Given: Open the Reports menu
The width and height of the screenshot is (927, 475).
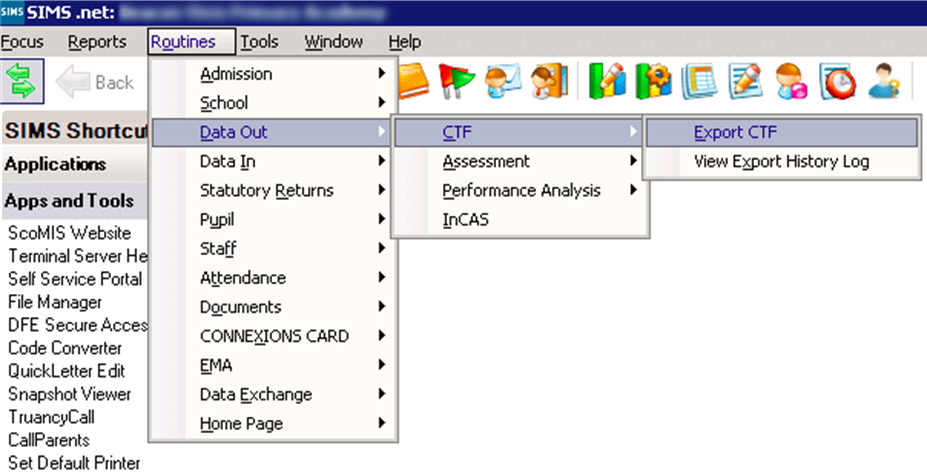Looking at the screenshot, I should (97, 42).
